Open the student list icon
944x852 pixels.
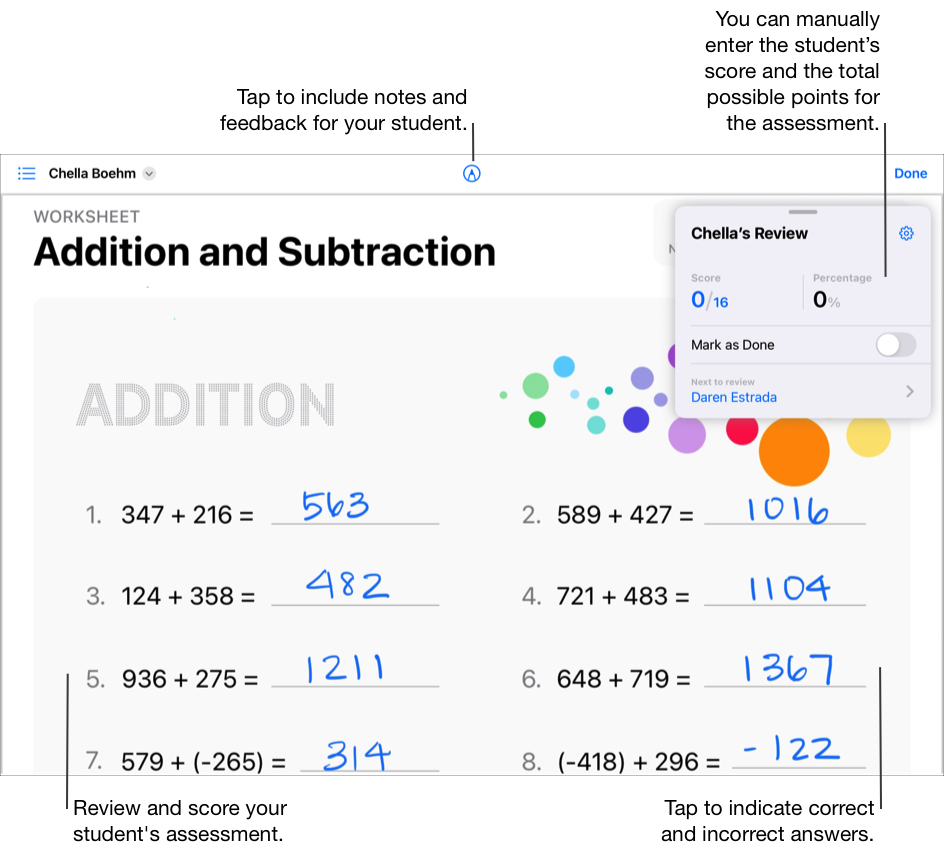(27, 173)
